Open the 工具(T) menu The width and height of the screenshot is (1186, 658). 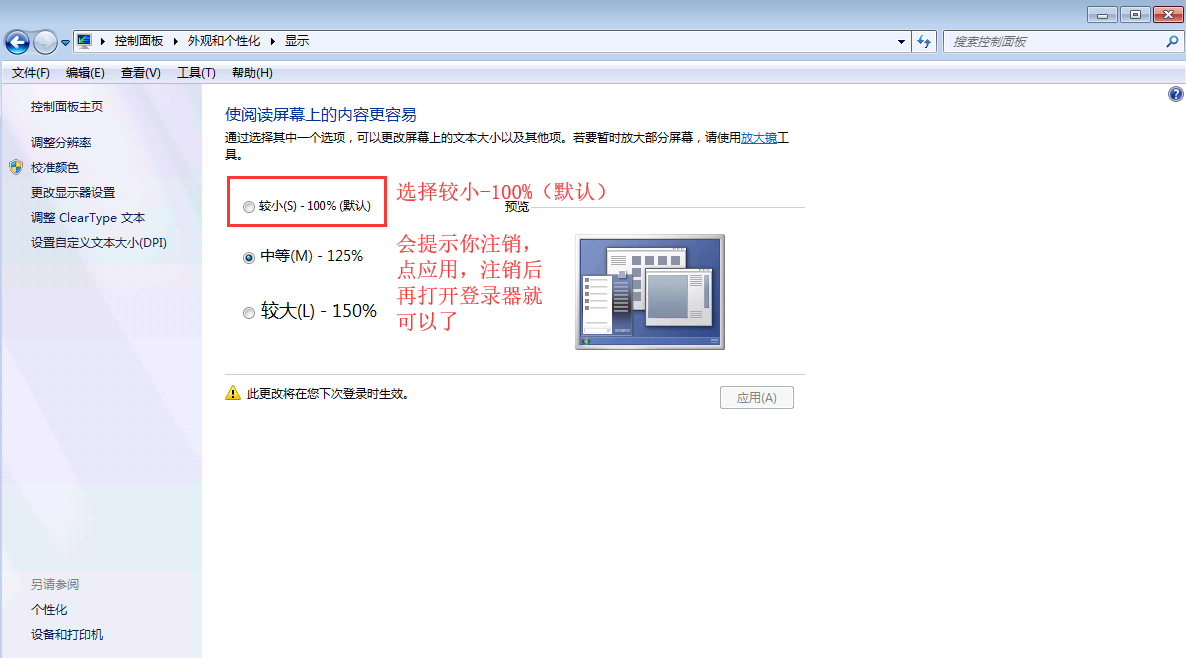pyautogui.click(x=196, y=73)
